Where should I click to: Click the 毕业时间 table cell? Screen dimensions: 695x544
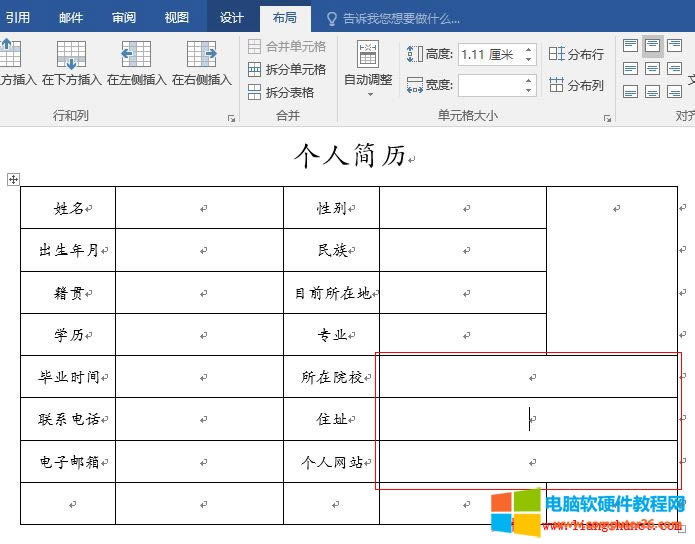tap(68, 377)
